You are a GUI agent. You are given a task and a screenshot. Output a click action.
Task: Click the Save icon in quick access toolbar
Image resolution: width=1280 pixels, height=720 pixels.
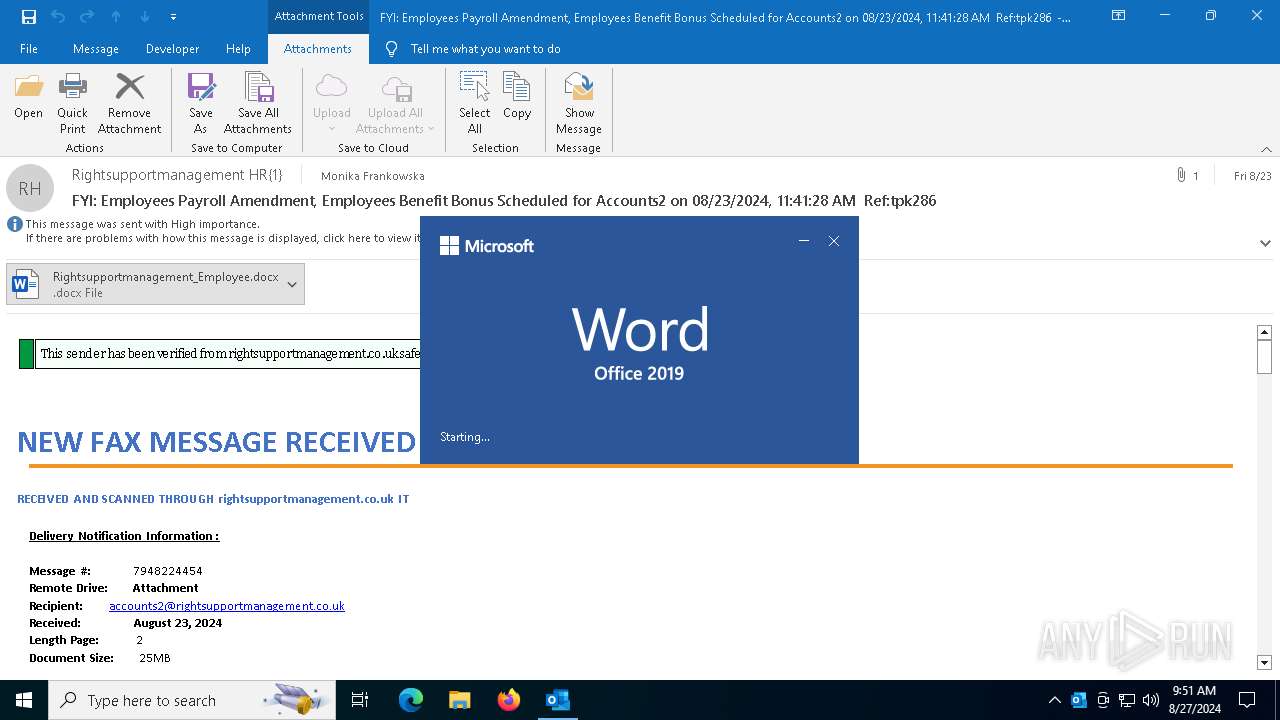(x=28, y=17)
